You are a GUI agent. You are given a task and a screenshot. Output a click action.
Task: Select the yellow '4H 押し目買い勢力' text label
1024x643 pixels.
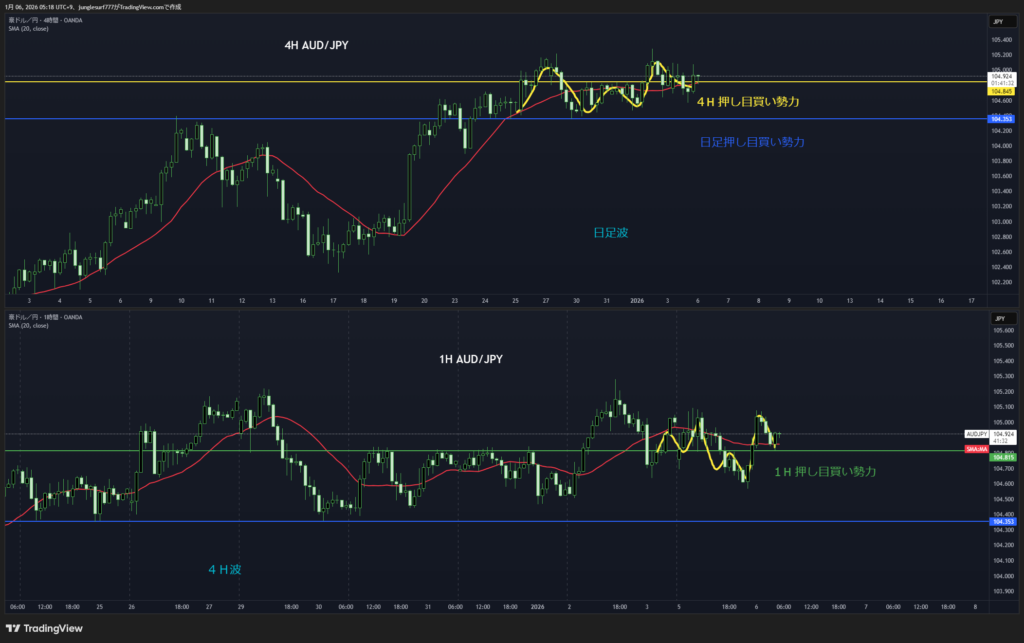coord(748,101)
